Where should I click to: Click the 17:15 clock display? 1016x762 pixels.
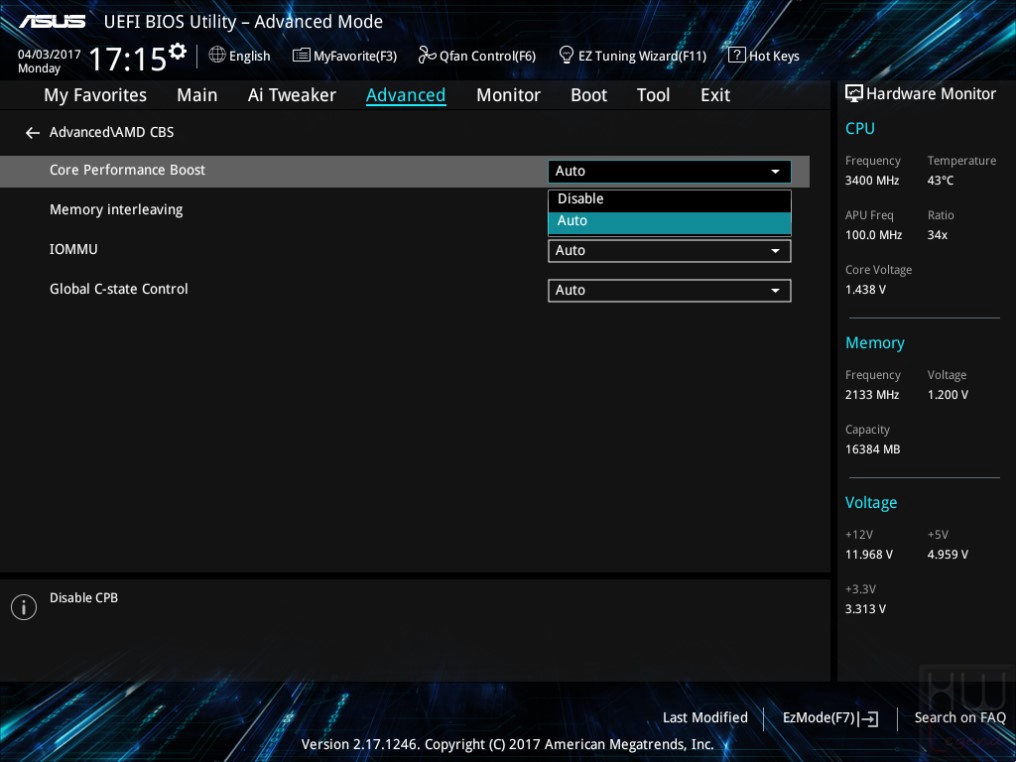[x=128, y=59]
